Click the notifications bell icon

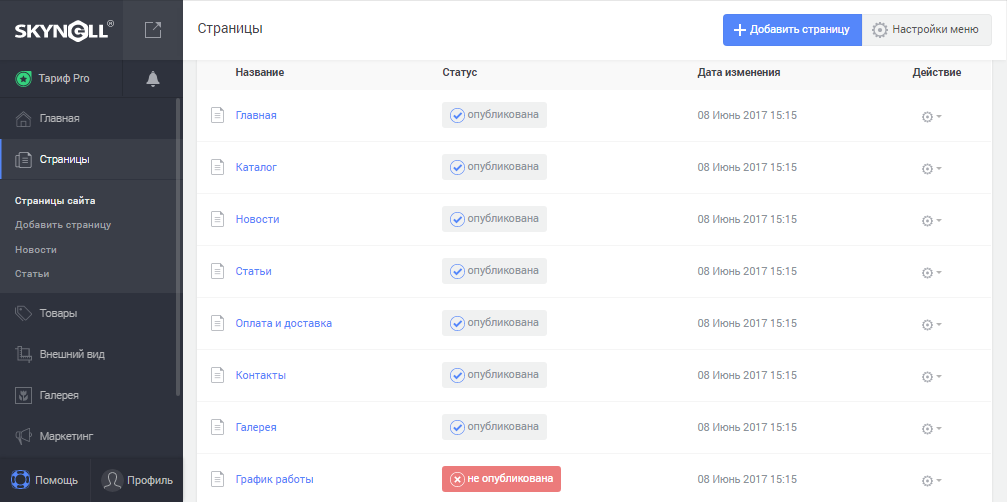[x=153, y=78]
